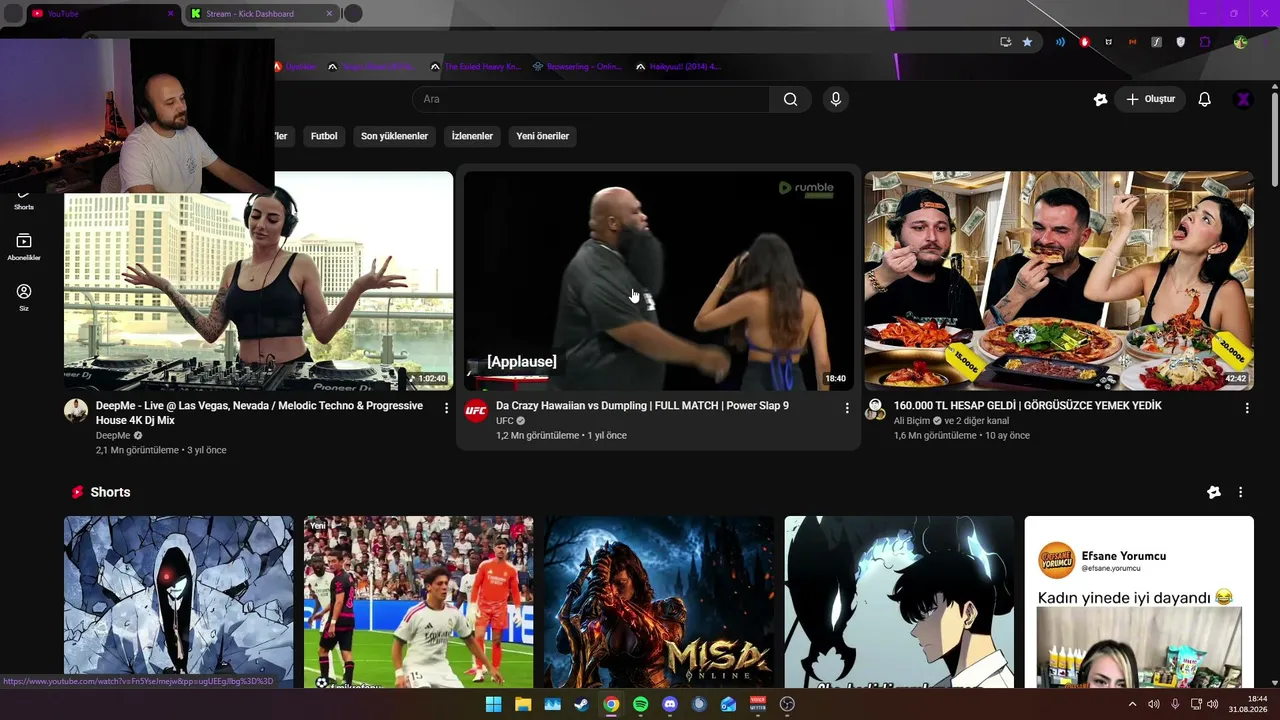
Task: Open the UFC channel avatar
Action: 476,411
